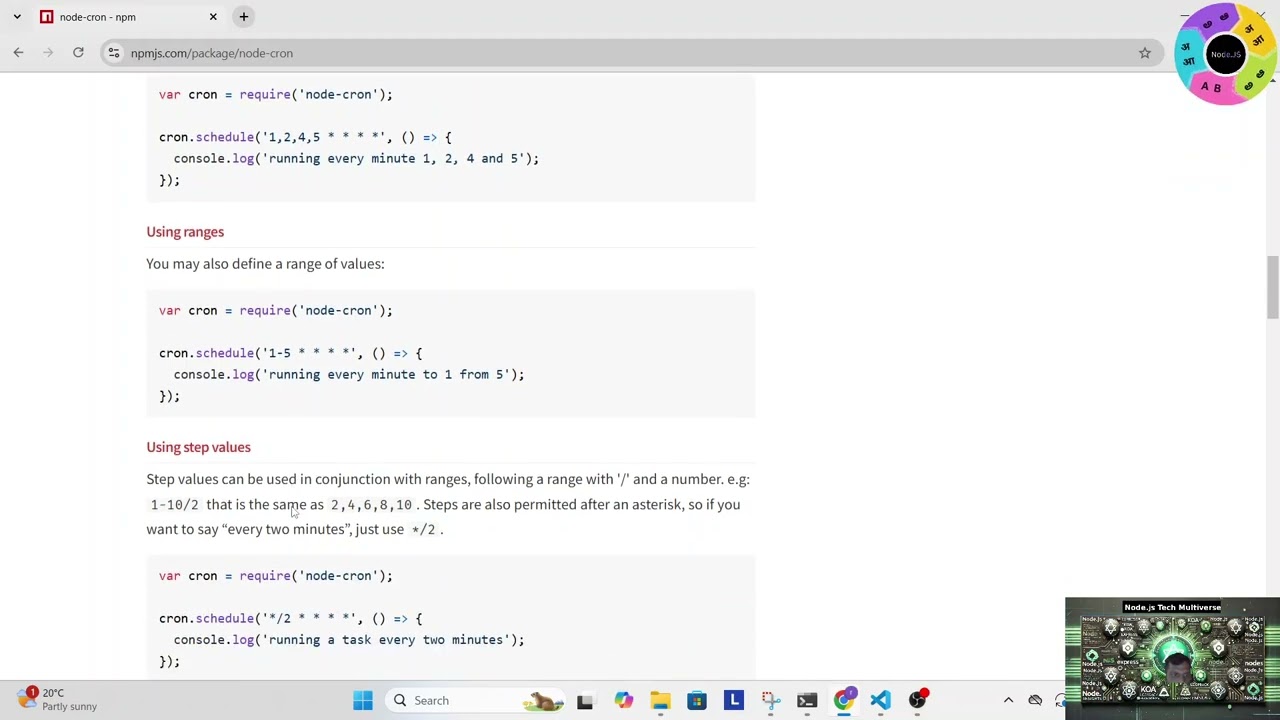Screen dimensions: 1280x720
Task: Click the code line cron.schedule('1-5 * * * *'
Action: (x=291, y=353)
